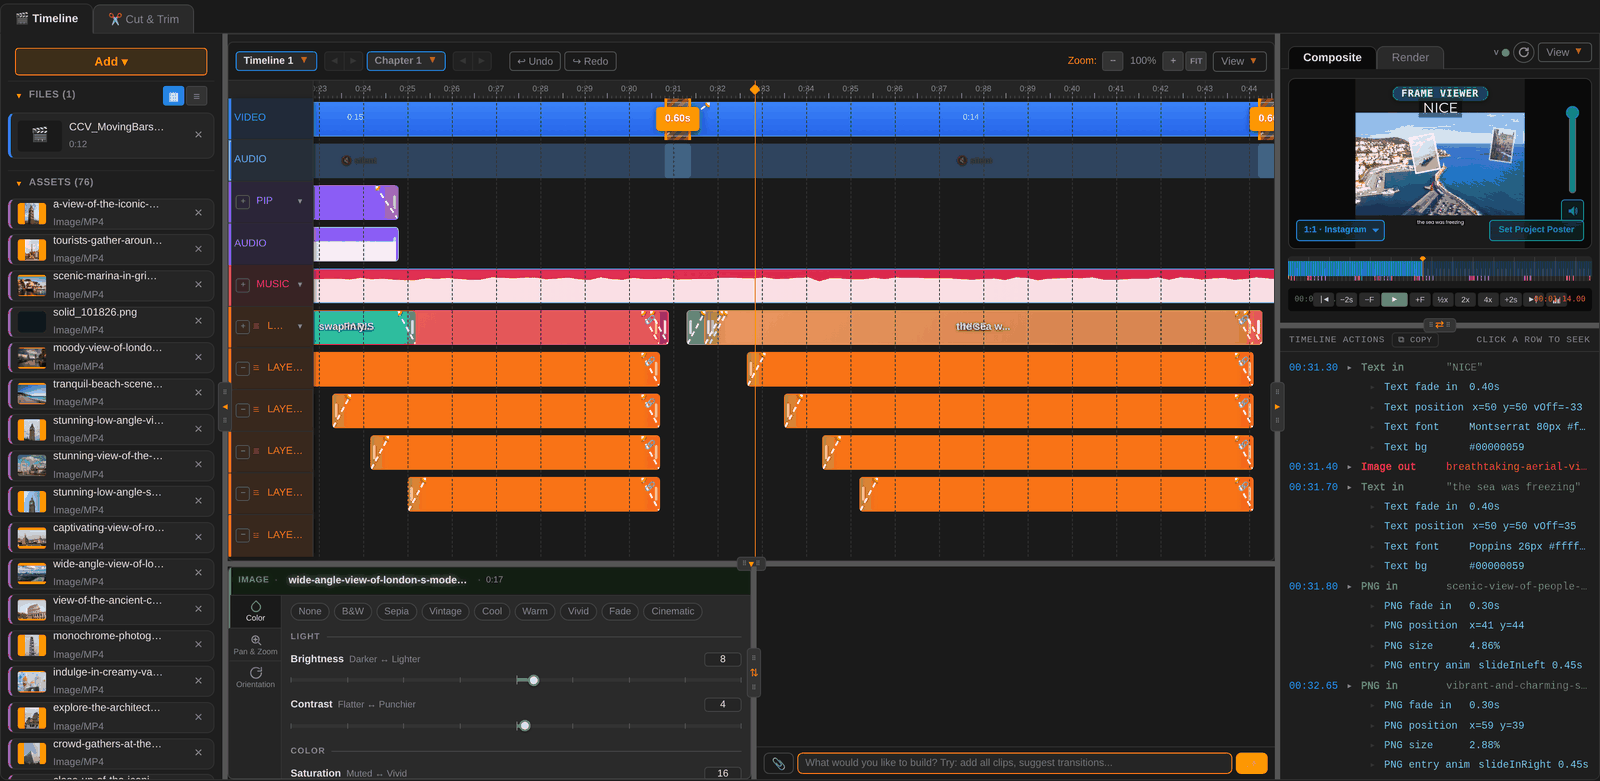Toggle the second LAYE... track minus box
The height and width of the screenshot is (781, 1600).
[x=243, y=410]
